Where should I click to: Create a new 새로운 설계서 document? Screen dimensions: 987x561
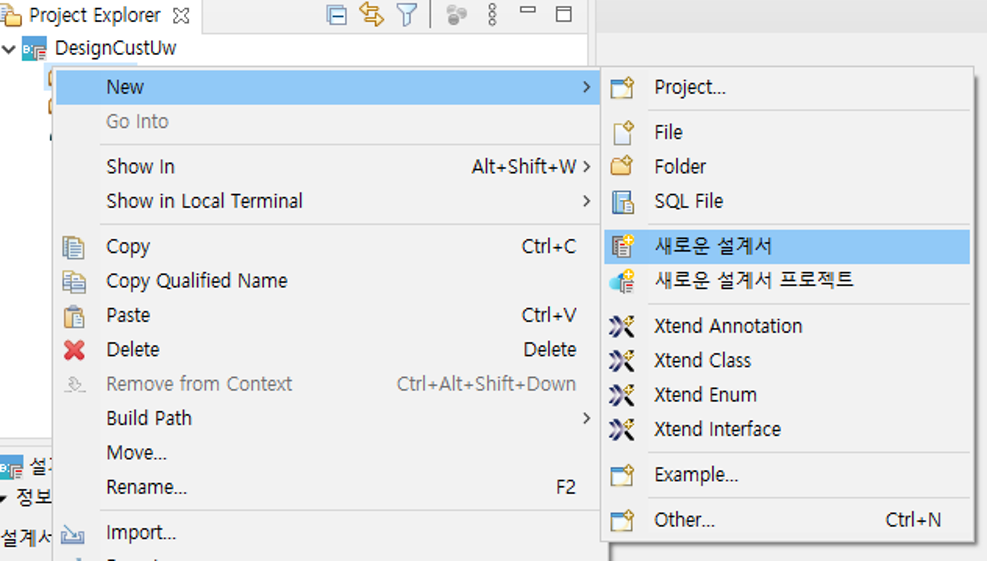pos(713,247)
